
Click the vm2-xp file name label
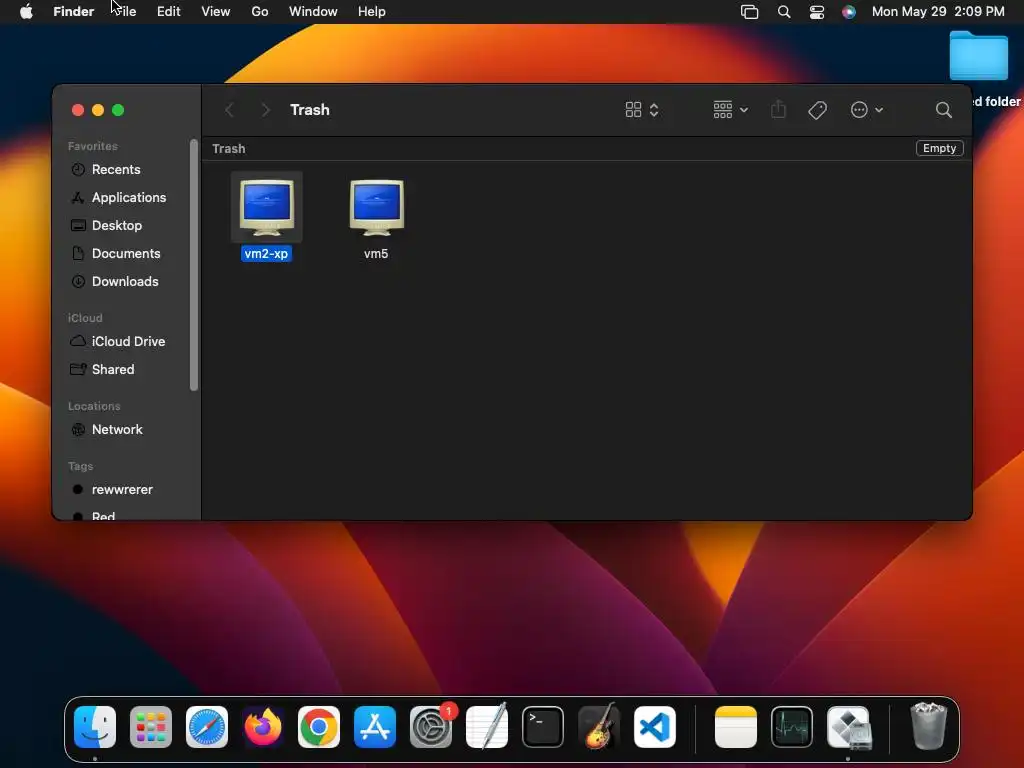(x=266, y=253)
